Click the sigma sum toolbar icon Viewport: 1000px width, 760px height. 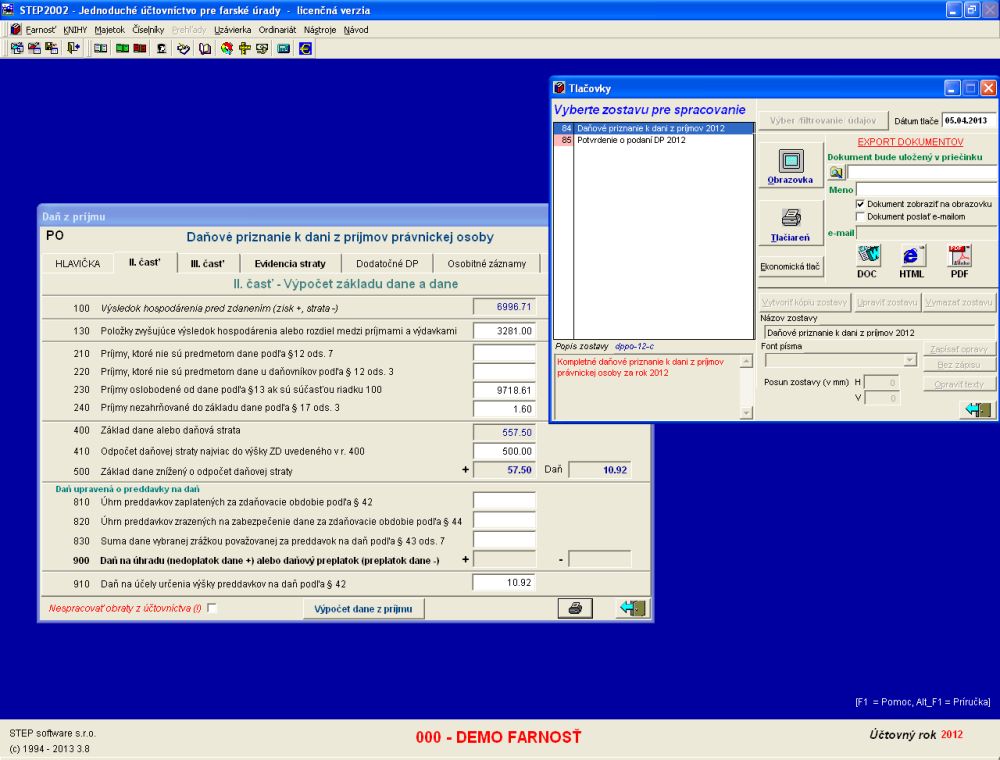[x=161, y=48]
